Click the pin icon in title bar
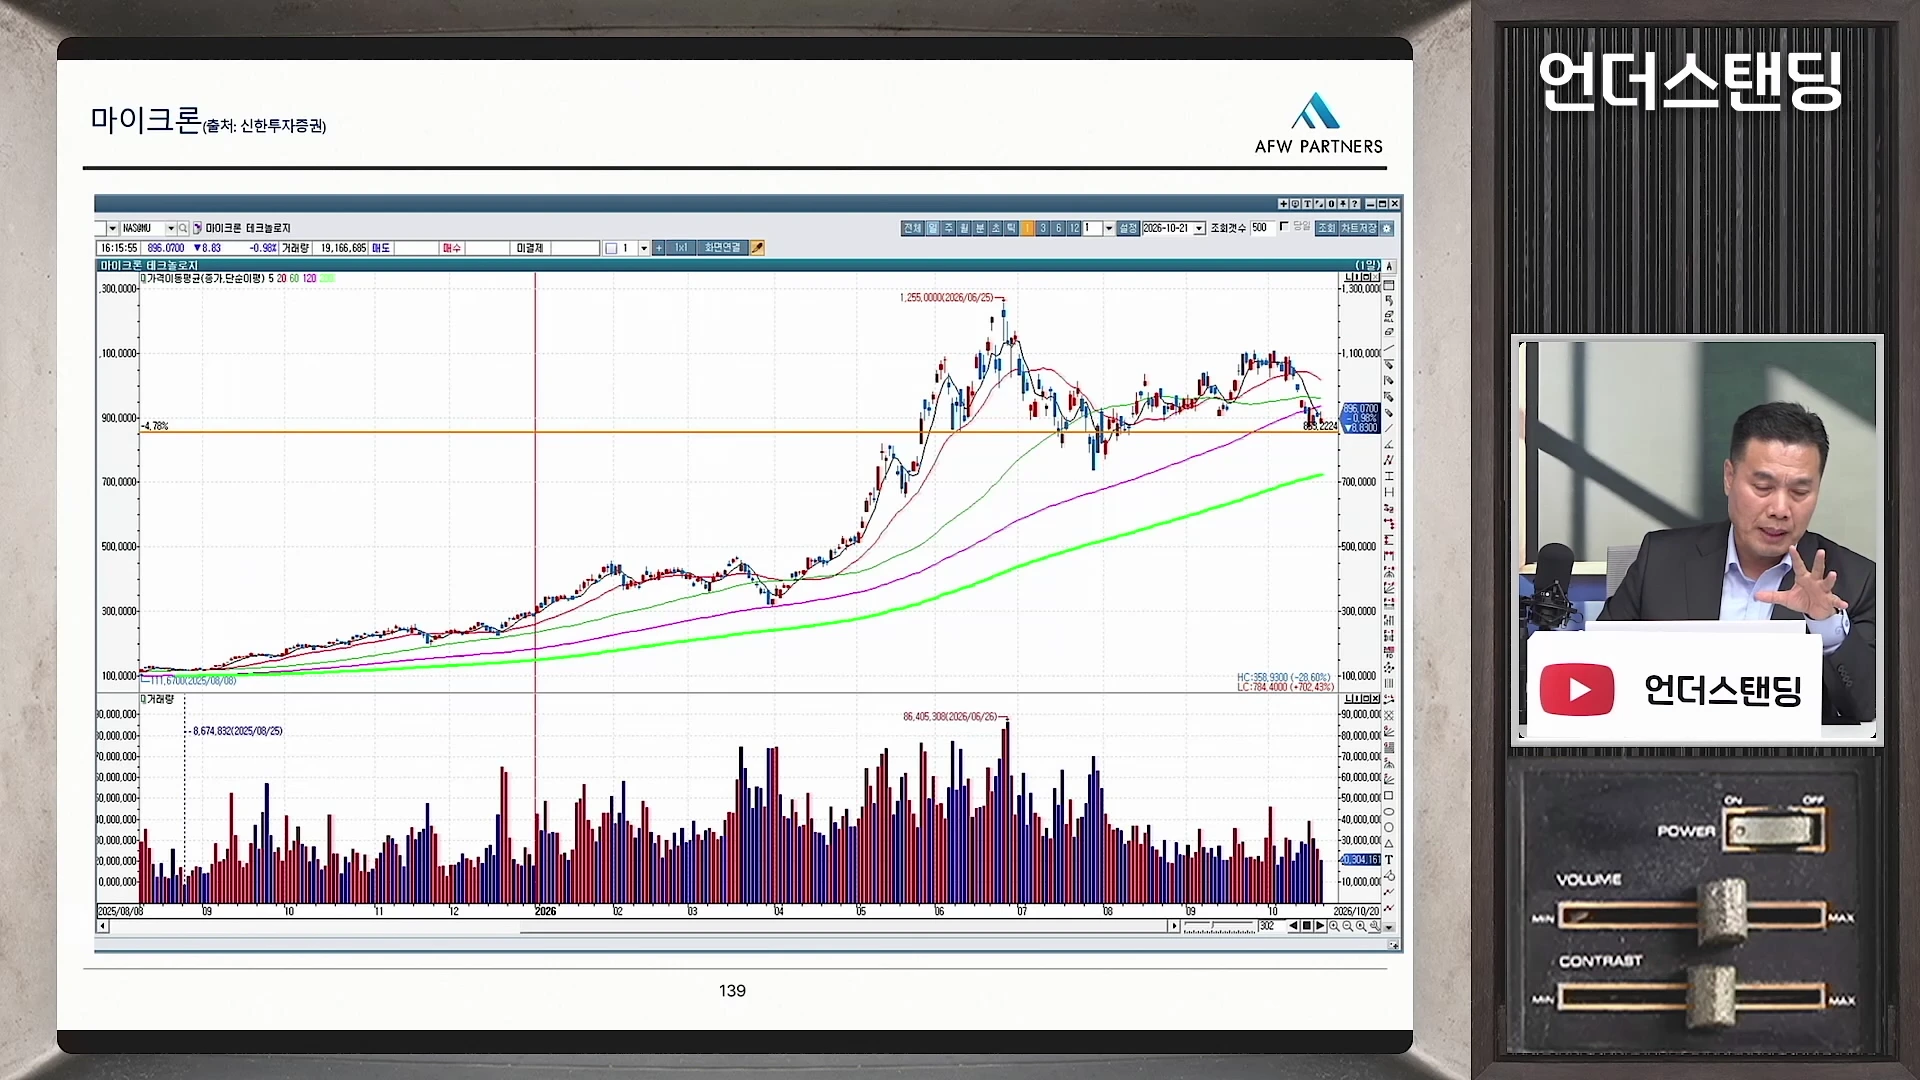Viewport: 1920px width, 1080px height. 1343,204
